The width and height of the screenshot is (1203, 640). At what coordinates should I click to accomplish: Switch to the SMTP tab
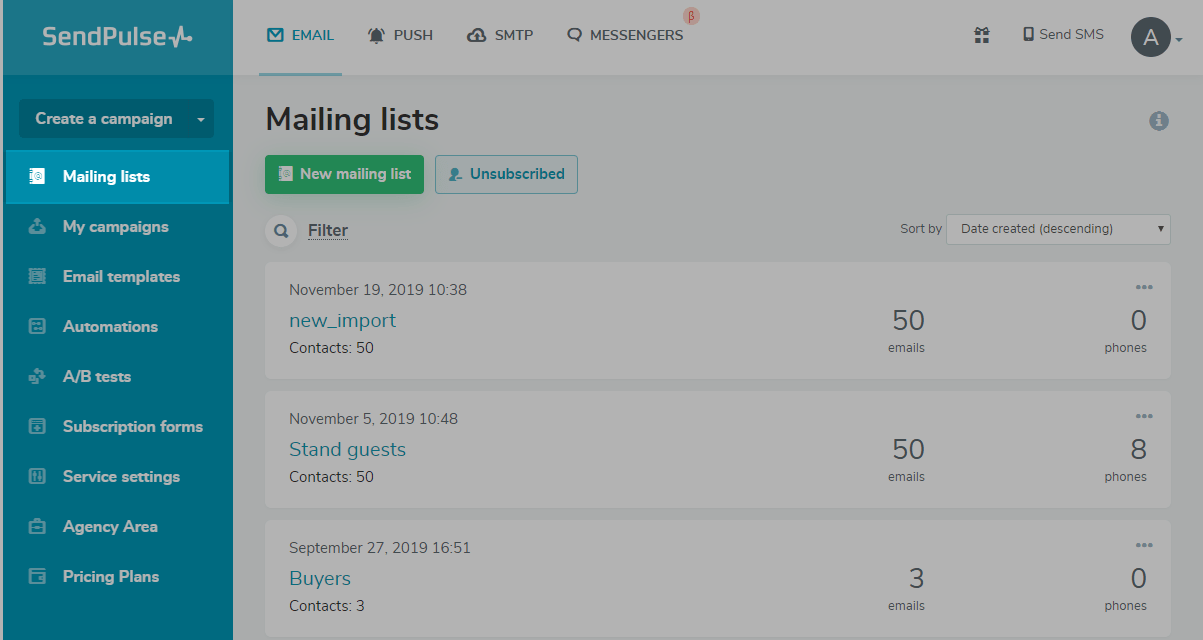coord(500,35)
